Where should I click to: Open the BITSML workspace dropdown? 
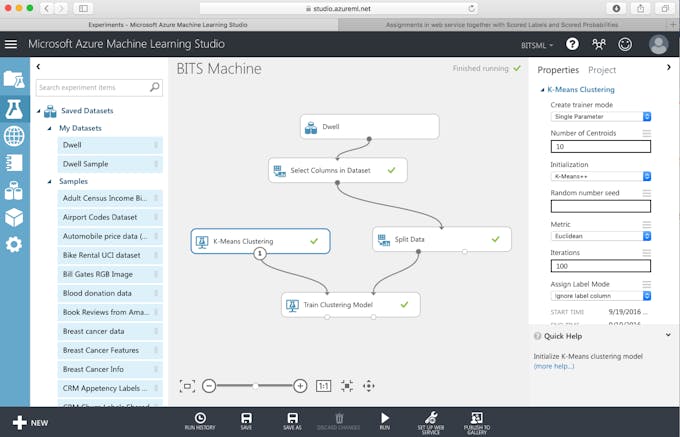(x=537, y=45)
